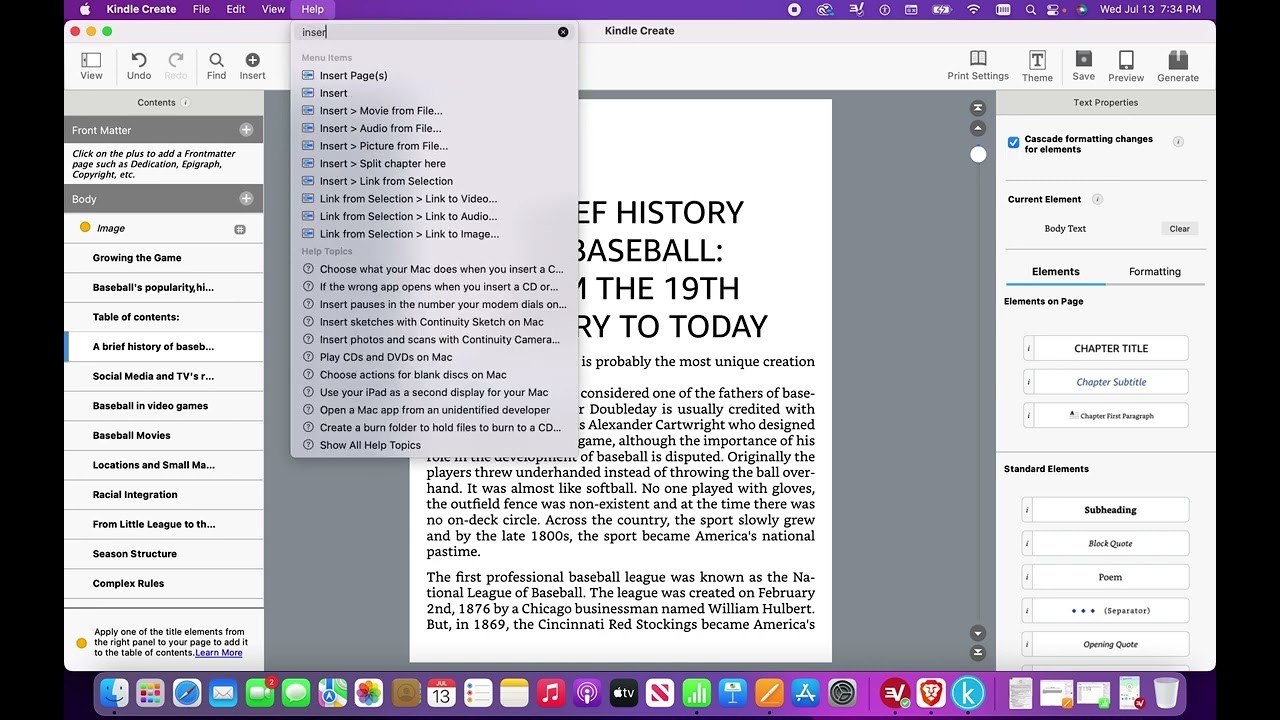Go to next page arrow

click(978, 633)
